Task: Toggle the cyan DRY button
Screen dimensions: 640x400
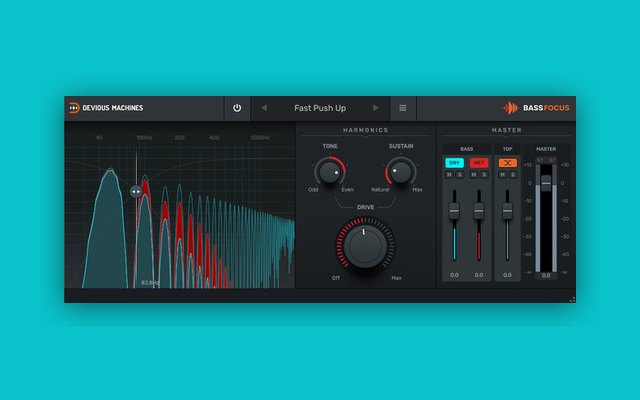Action: (x=454, y=163)
